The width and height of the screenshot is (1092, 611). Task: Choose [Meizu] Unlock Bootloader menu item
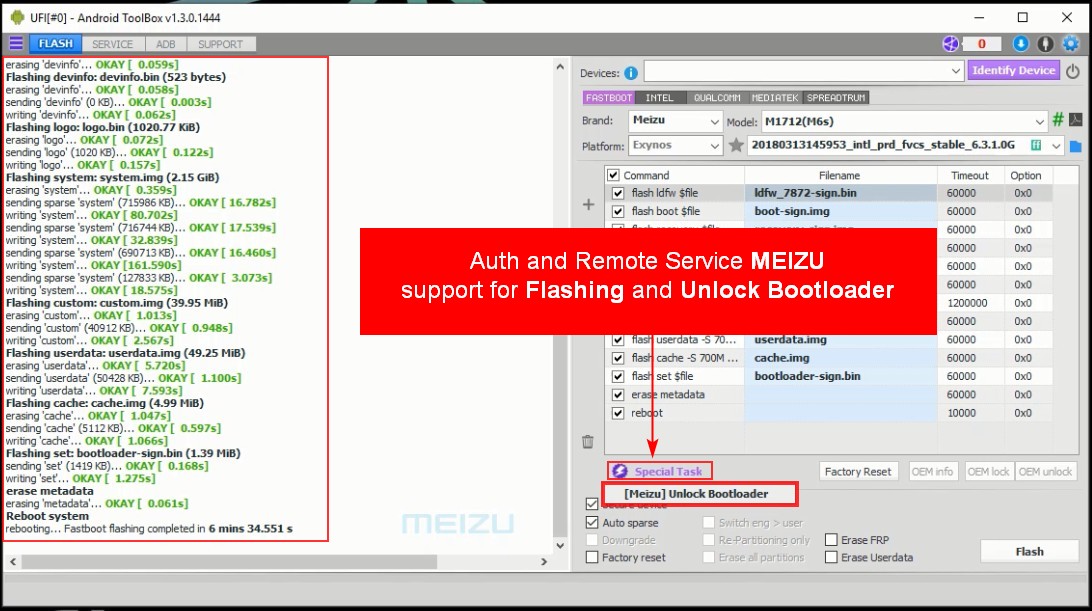tap(699, 494)
